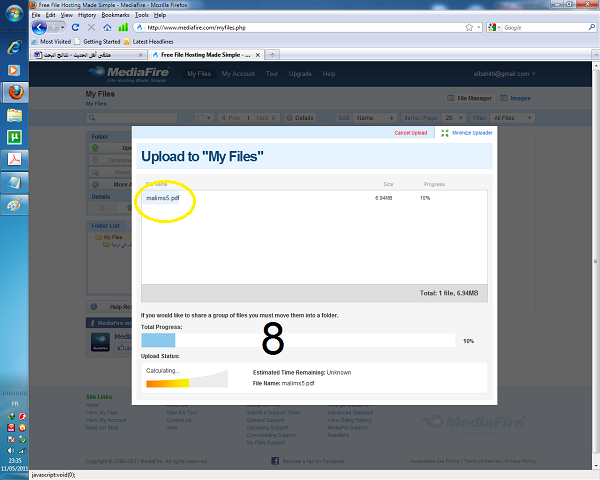Open the Filter All Files dropdown
This screenshot has width=600, height=480.
[x=512, y=118]
